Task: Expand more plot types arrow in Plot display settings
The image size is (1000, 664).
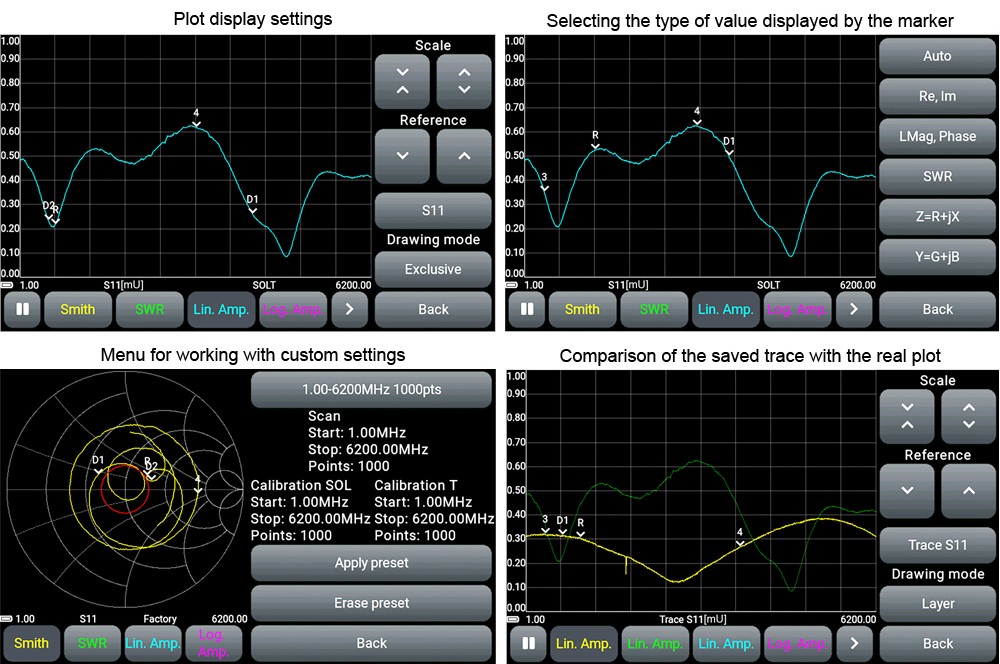Action: [349, 310]
